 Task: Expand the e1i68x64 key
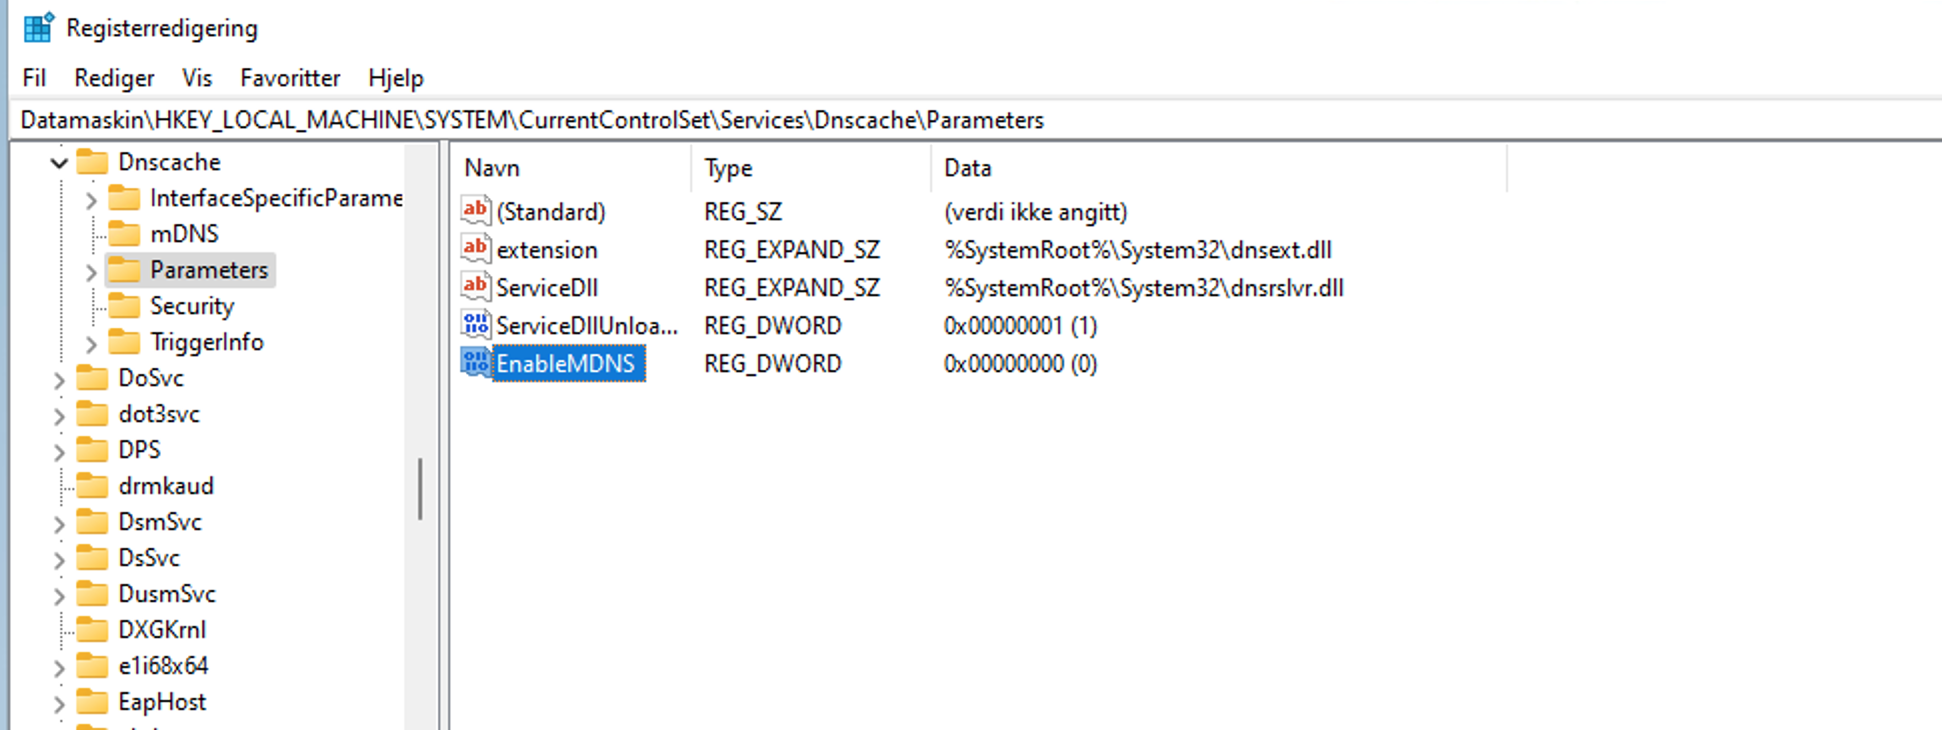(59, 668)
